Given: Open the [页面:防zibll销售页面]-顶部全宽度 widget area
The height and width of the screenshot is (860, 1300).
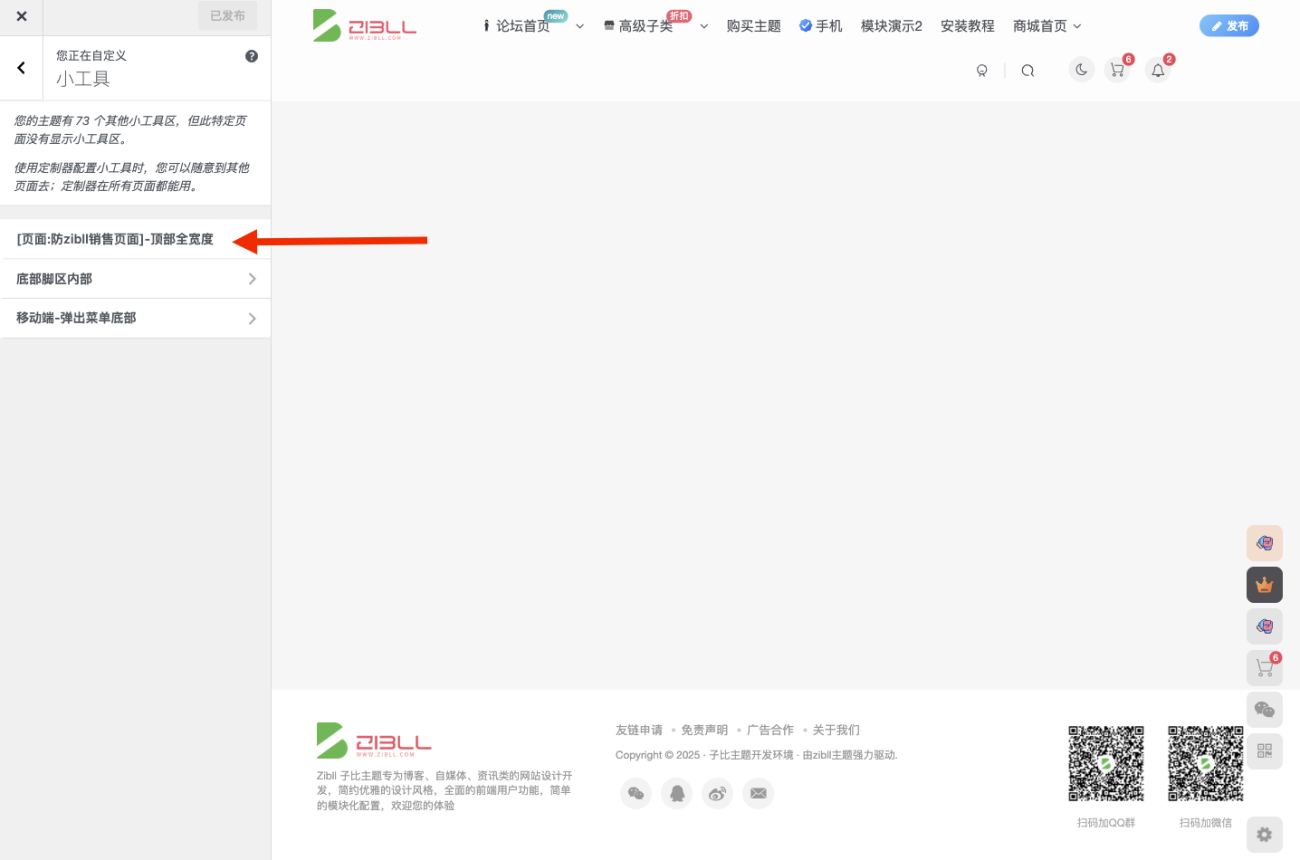Looking at the screenshot, I should tap(135, 240).
